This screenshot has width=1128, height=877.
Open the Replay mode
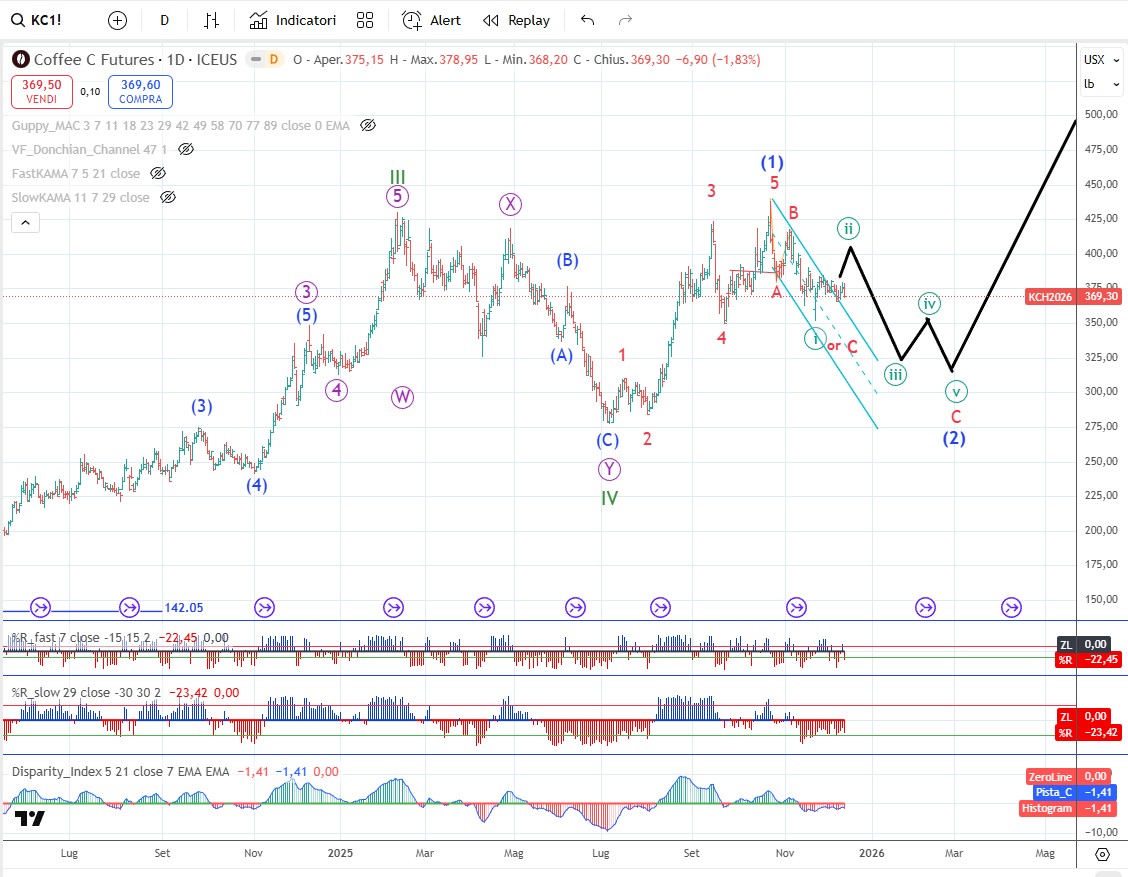(516, 20)
